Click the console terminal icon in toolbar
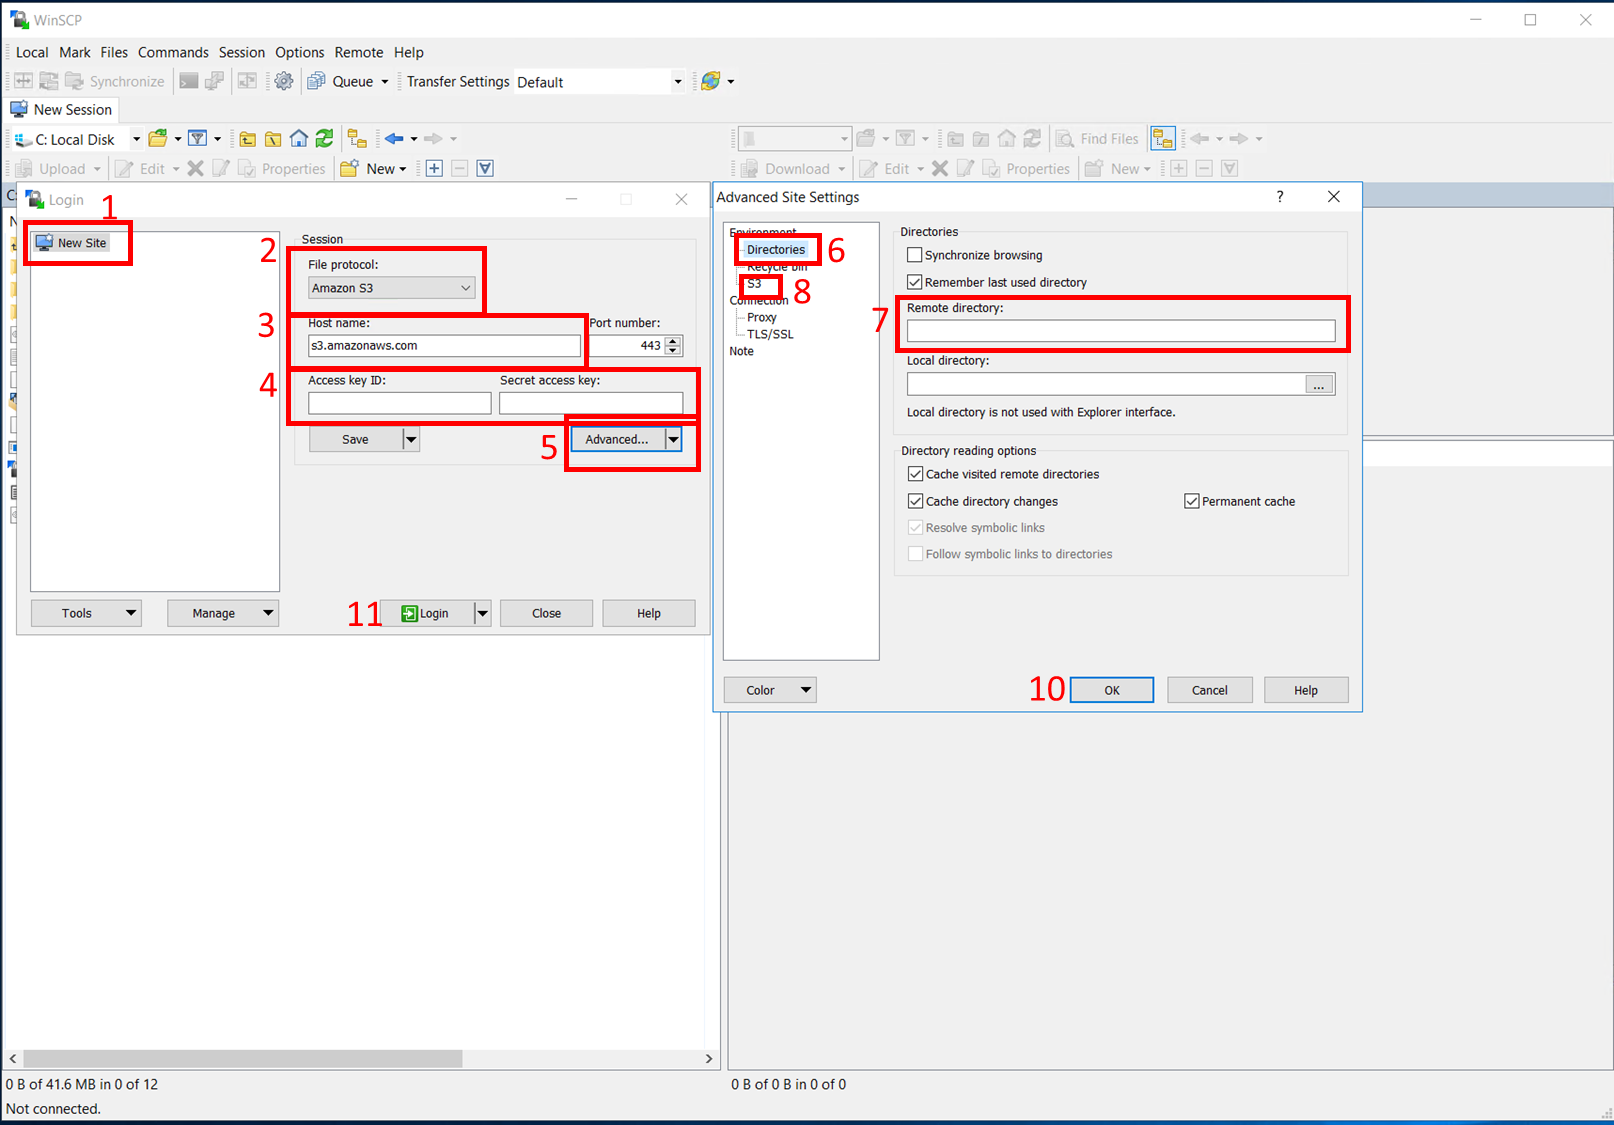The width and height of the screenshot is (1614, 1125). coord(188,81)
